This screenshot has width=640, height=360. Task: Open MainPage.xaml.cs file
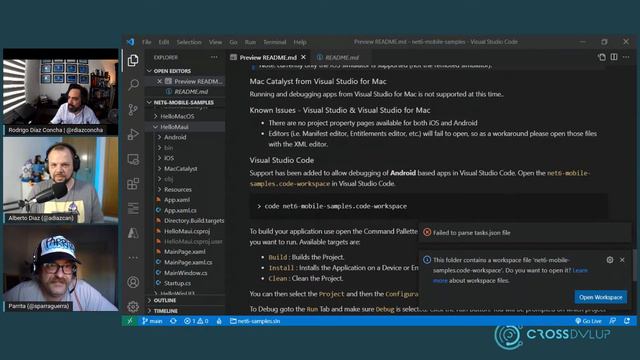click(185, 262)
